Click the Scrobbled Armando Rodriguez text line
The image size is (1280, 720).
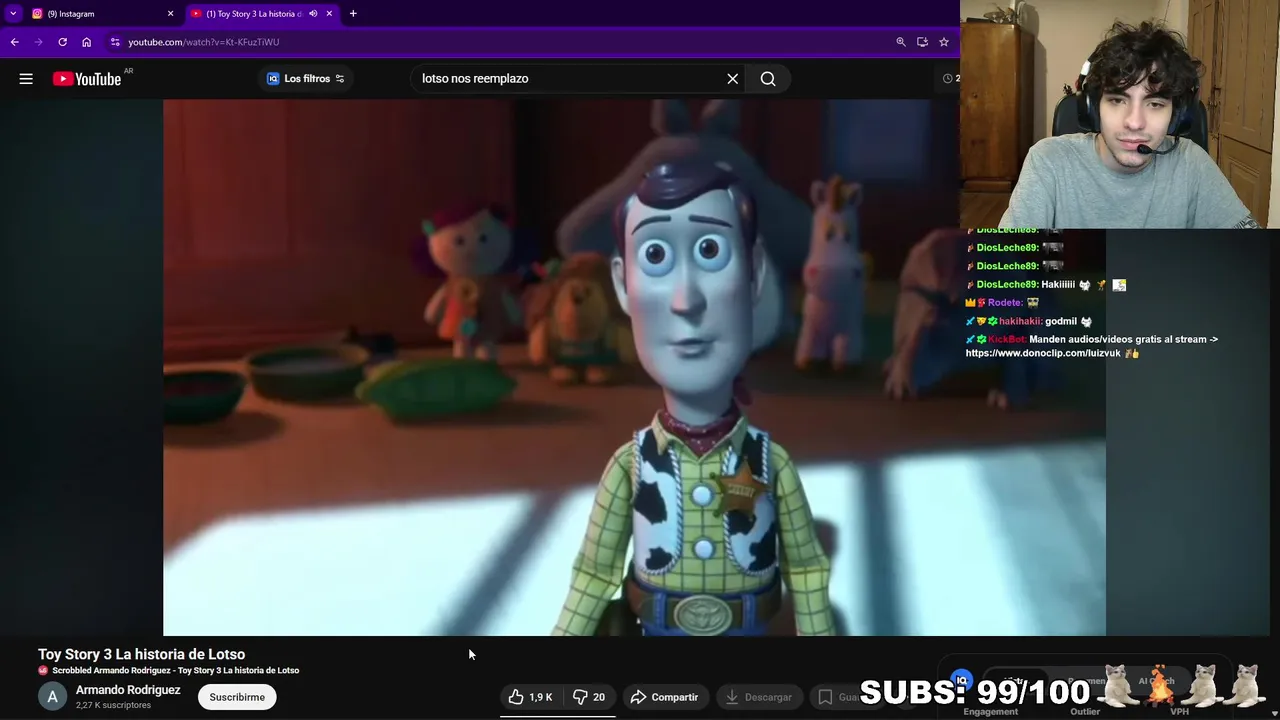point(175,671)
